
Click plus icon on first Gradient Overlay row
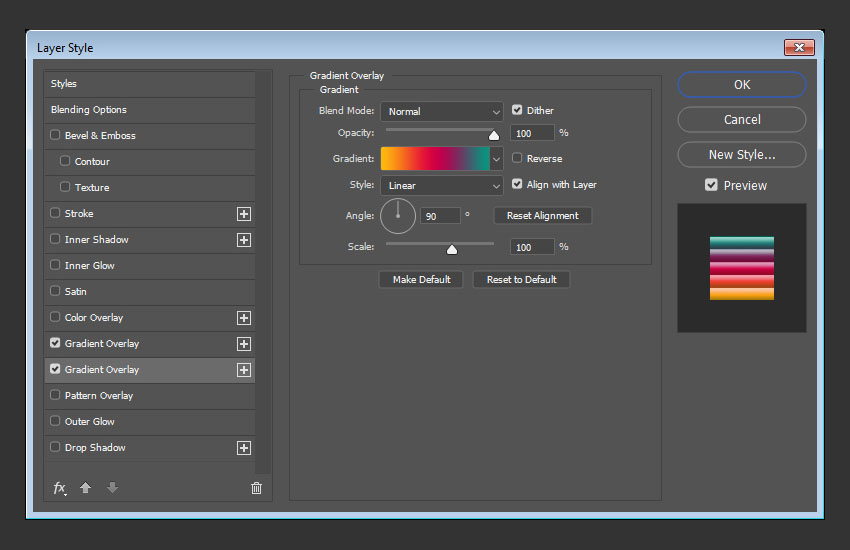coord(244,344)
